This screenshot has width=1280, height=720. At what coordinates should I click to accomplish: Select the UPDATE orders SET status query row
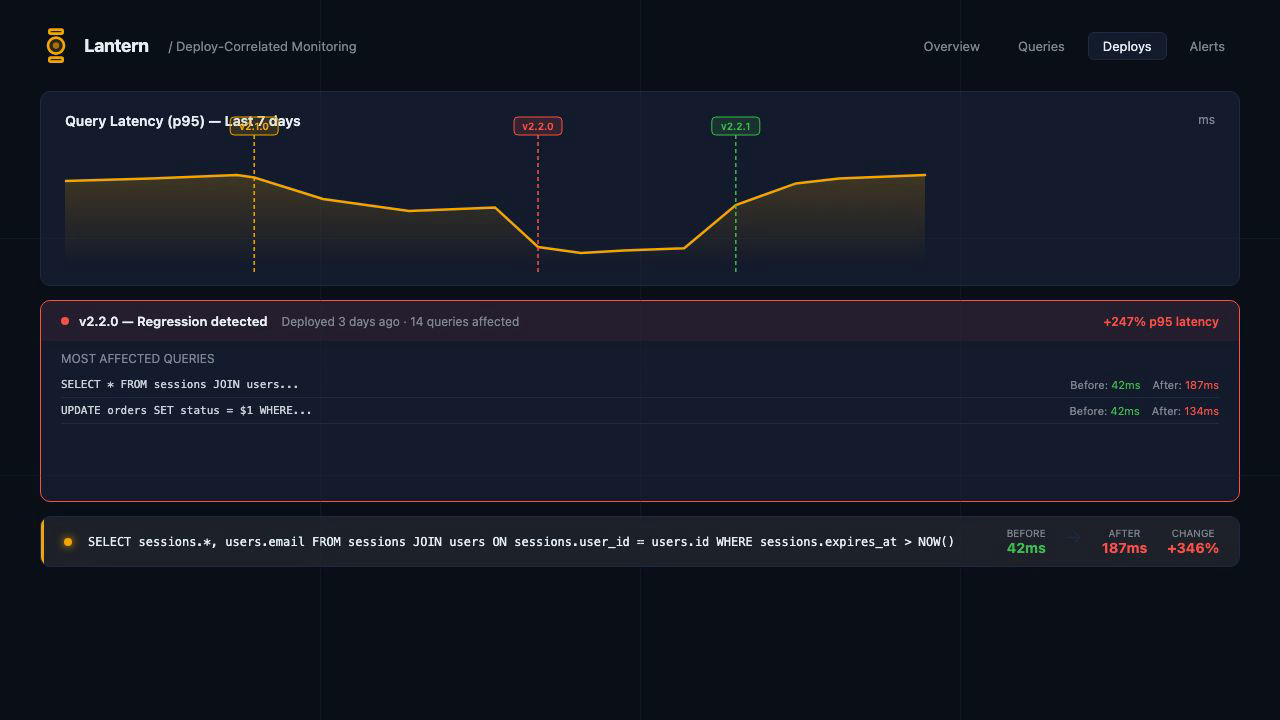point(188,410)
